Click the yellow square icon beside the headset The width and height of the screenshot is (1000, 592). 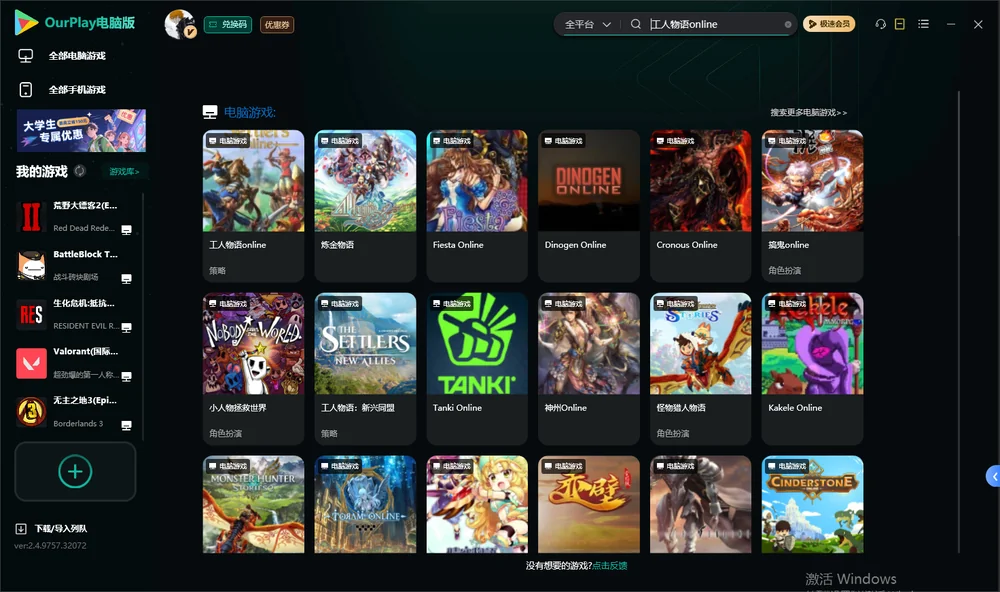899,24
